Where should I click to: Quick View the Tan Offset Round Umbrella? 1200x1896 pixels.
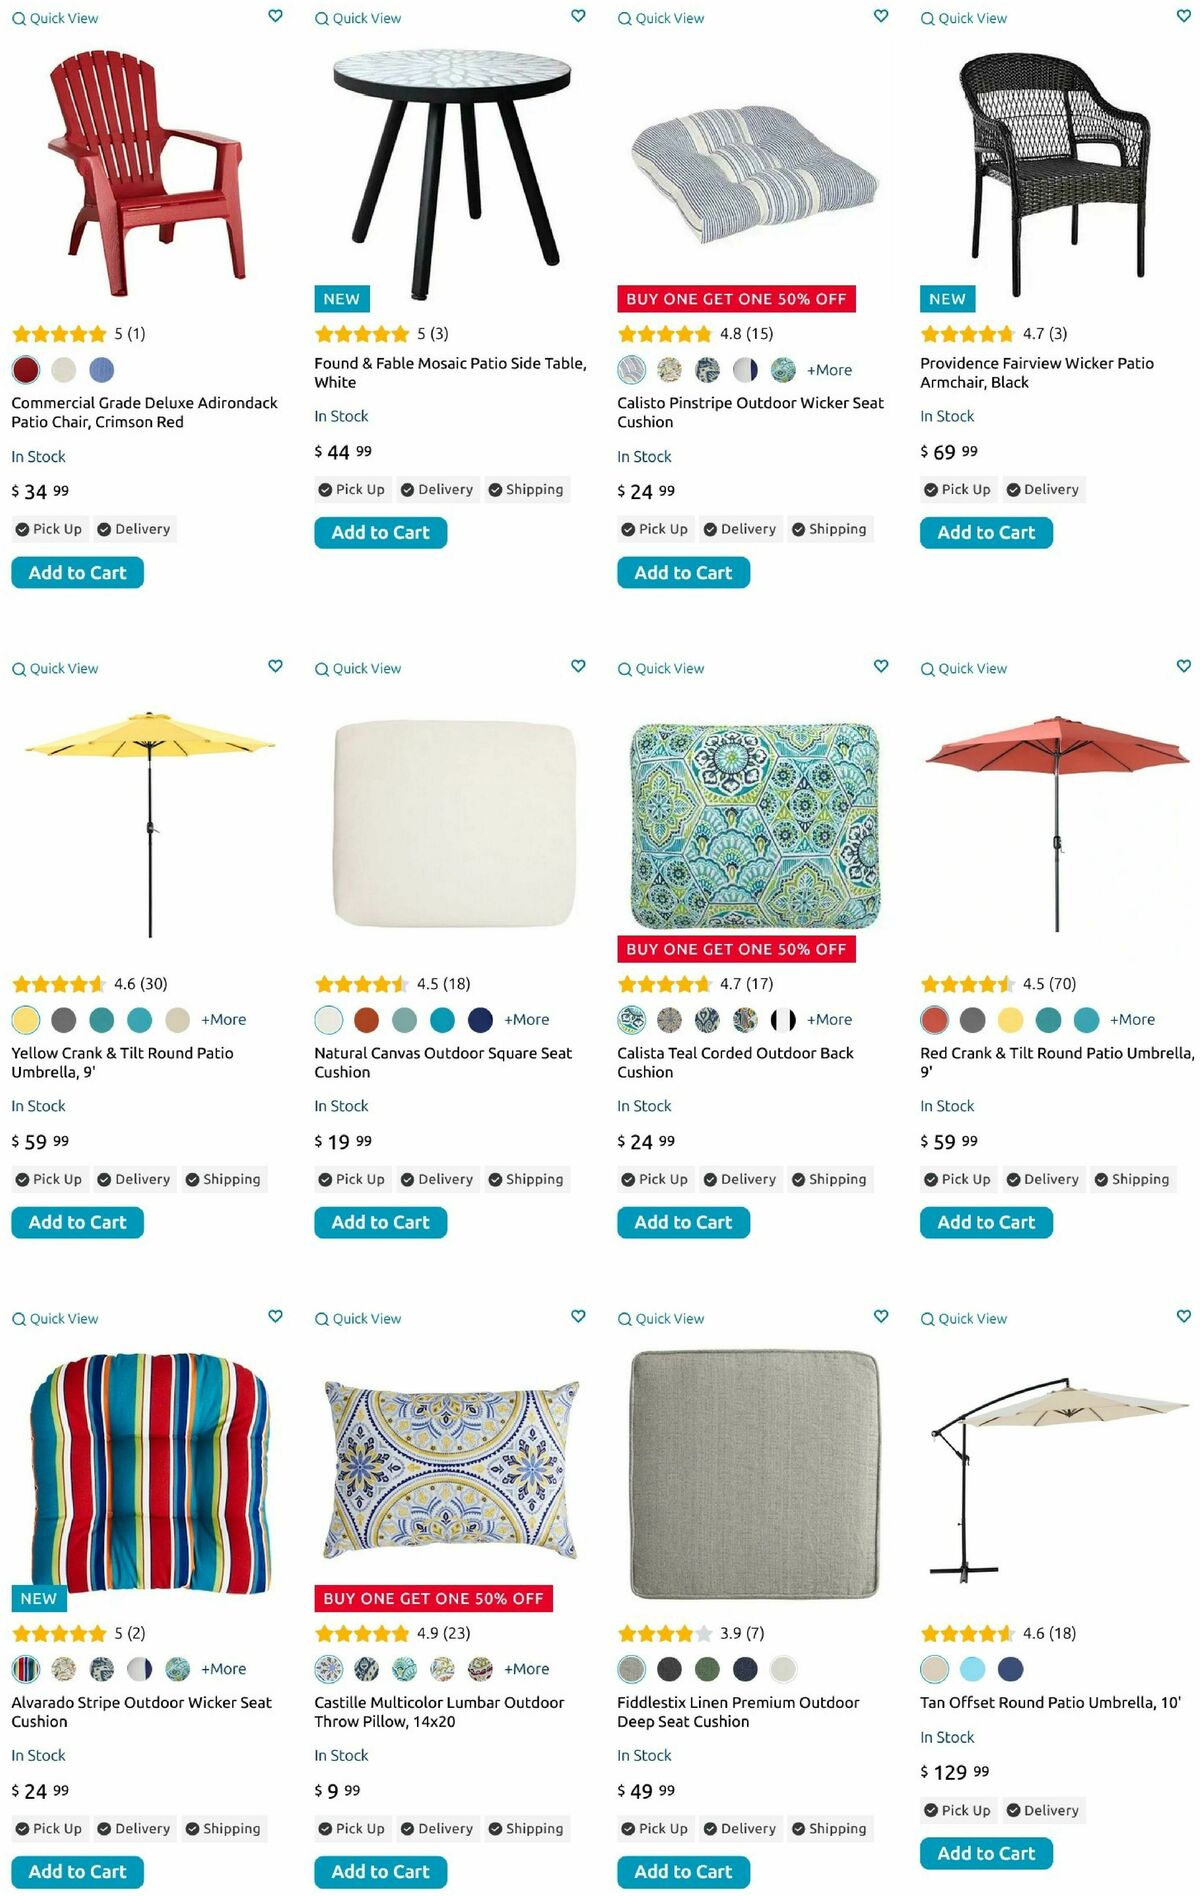click(964, 1319)
